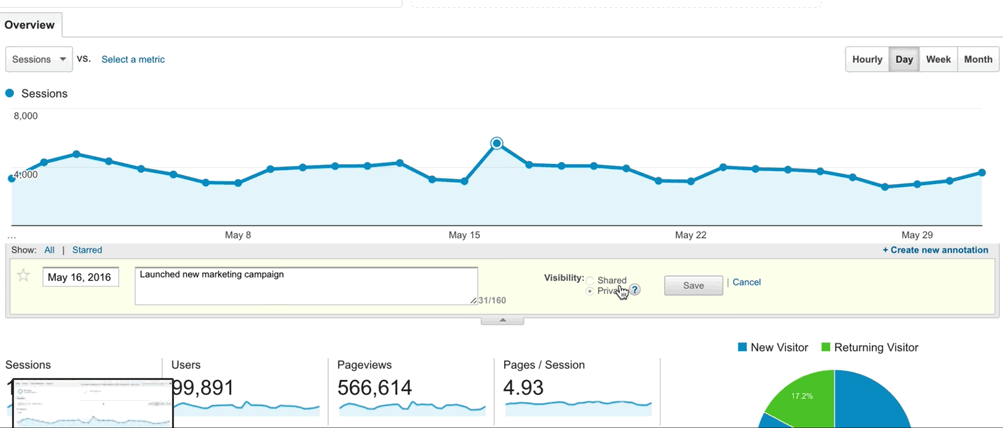Star the May 16 annotation

pos(24,276)
